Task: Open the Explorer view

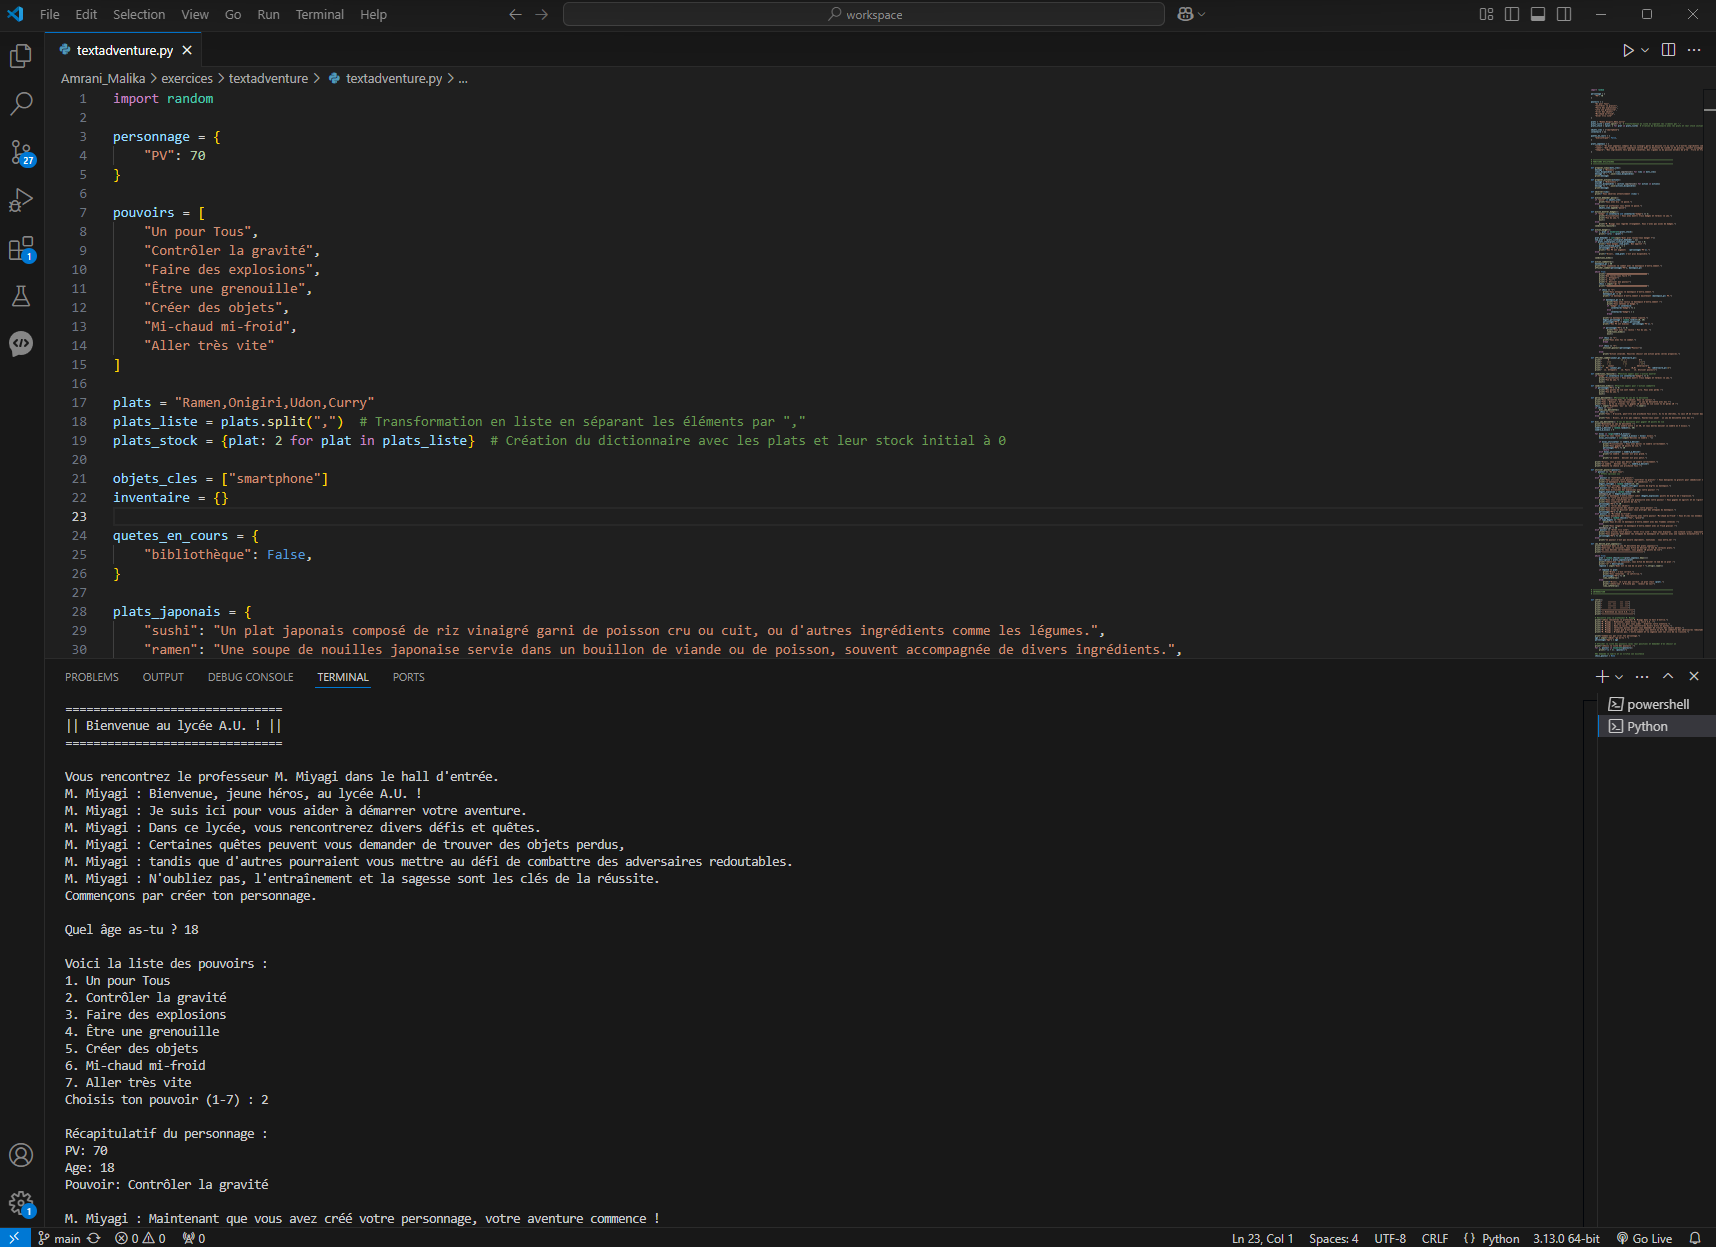Action: [x=21, y=56]
